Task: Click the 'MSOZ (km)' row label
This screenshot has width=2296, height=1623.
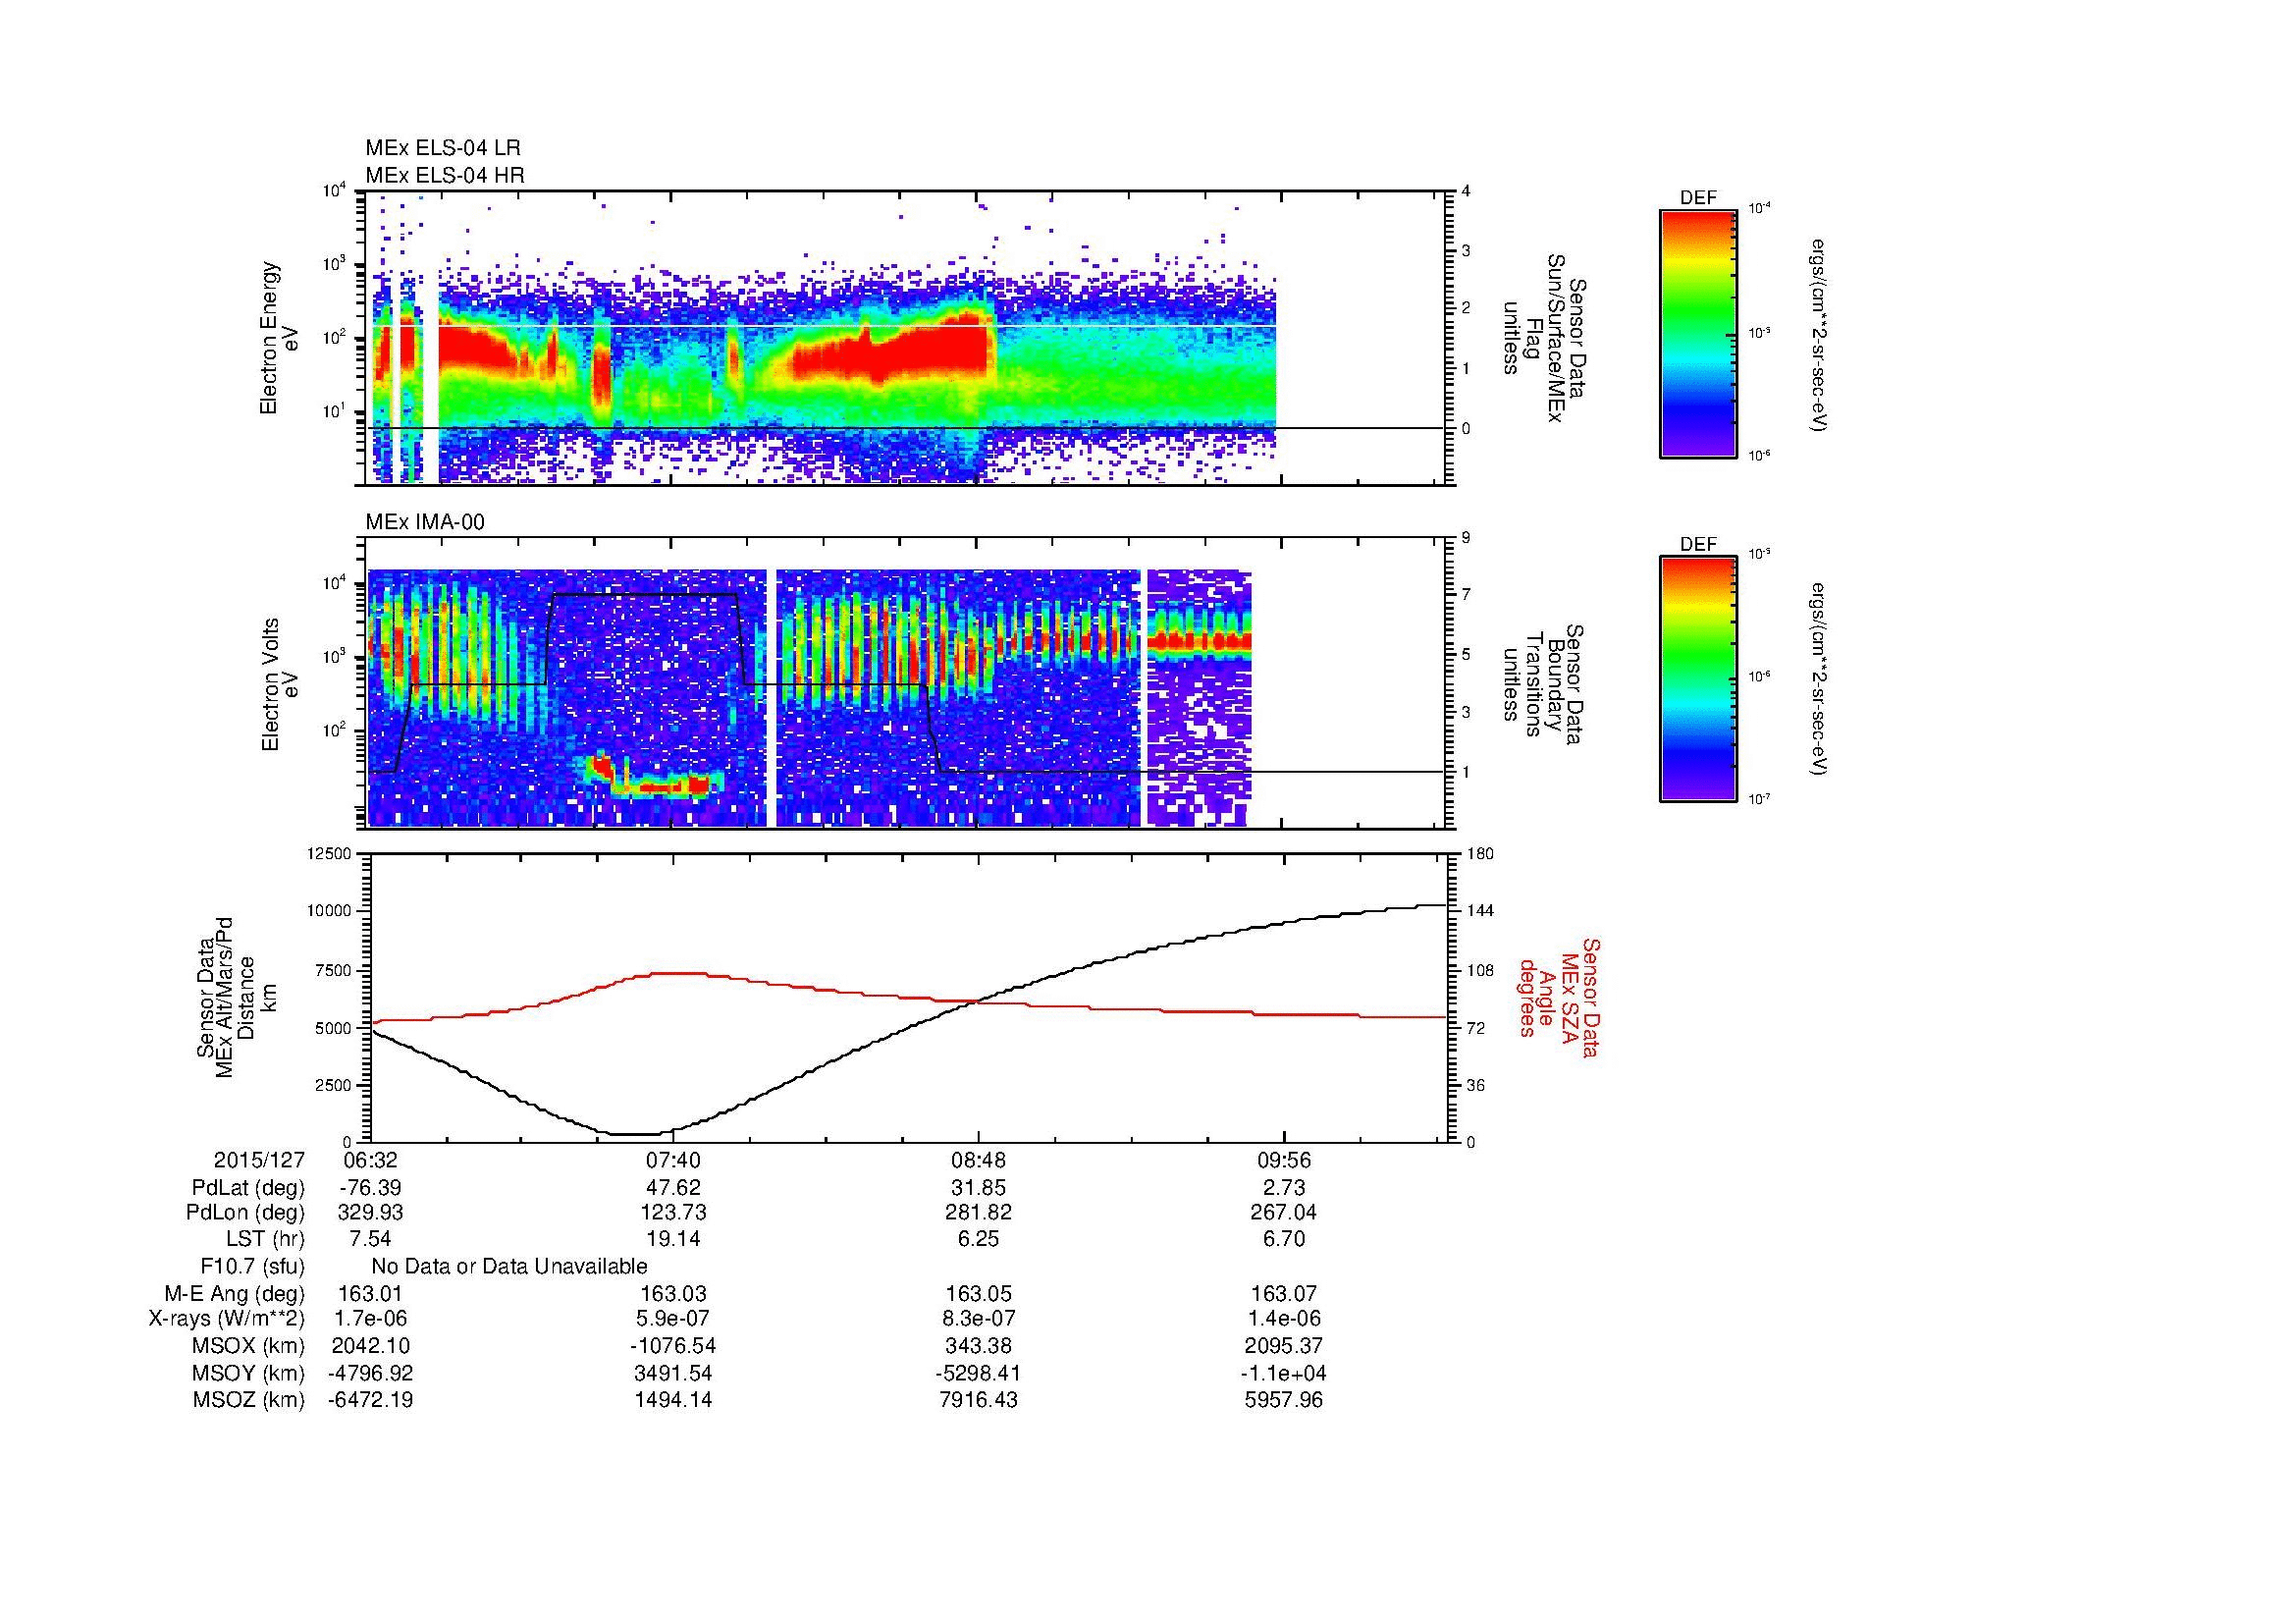Action: coord(248,1400)
